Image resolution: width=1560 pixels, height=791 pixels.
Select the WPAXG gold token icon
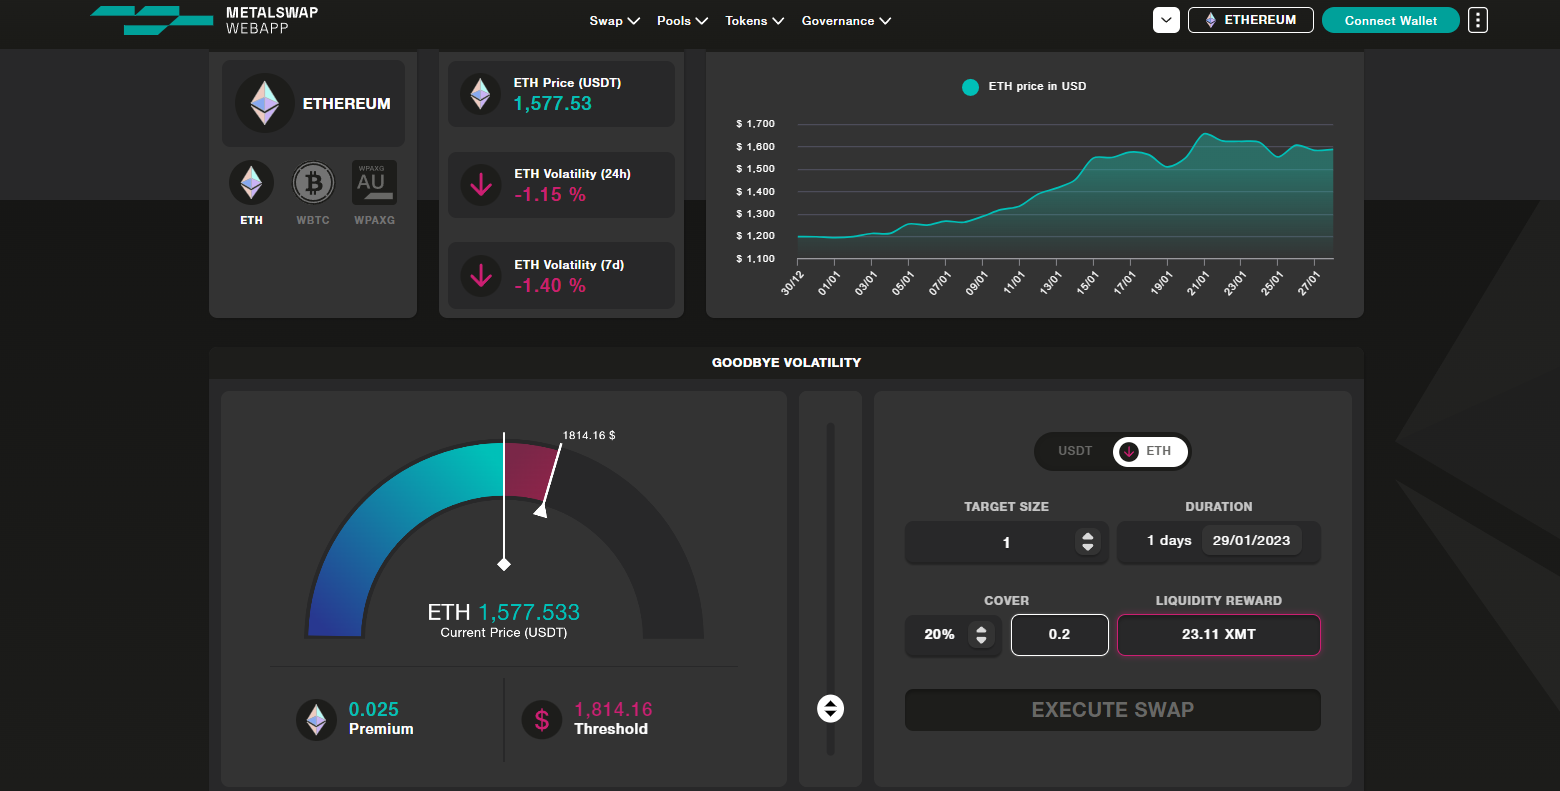click(374, 182)
